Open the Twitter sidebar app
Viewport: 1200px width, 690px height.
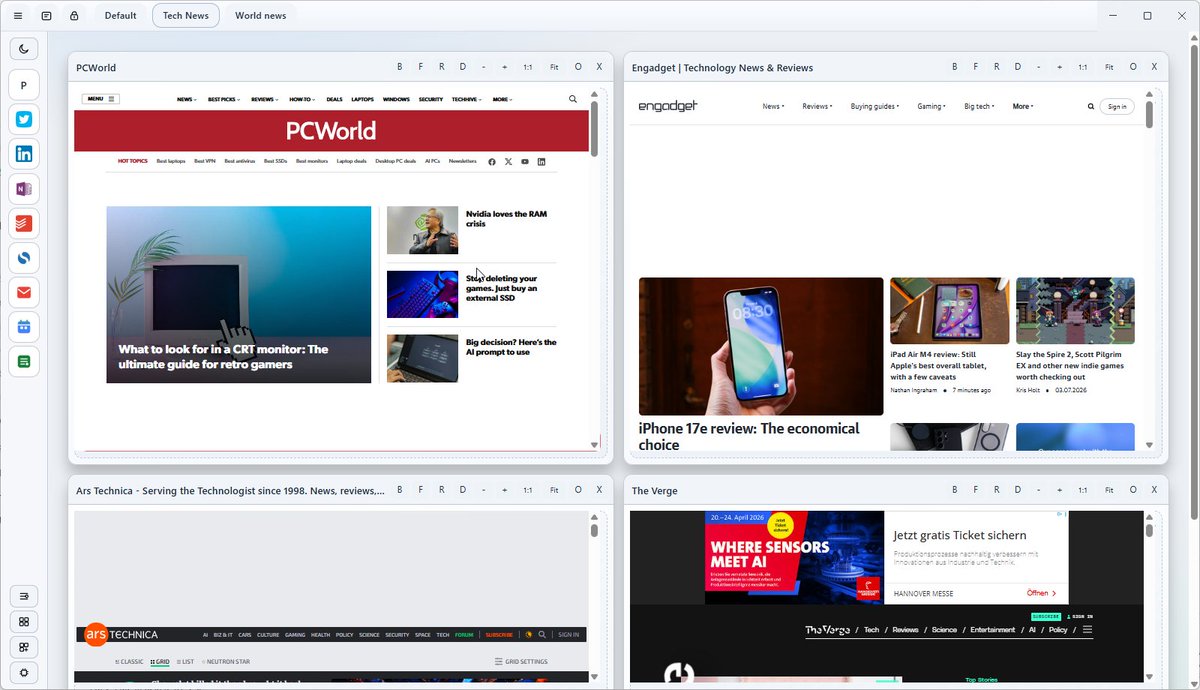(24, 119)
